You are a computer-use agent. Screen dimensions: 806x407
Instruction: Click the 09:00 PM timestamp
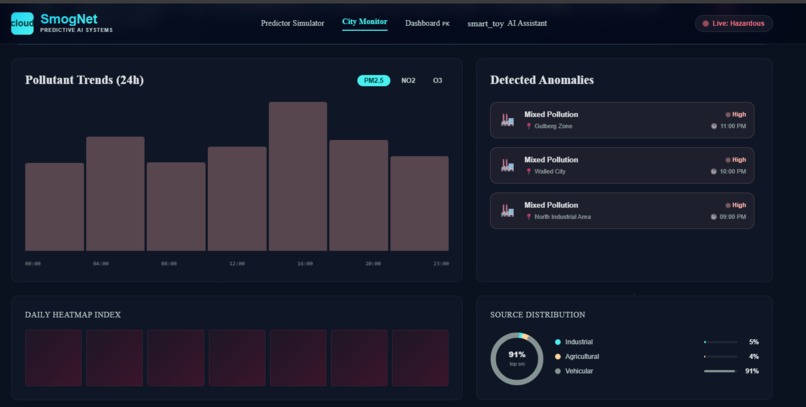pos(733,217)
